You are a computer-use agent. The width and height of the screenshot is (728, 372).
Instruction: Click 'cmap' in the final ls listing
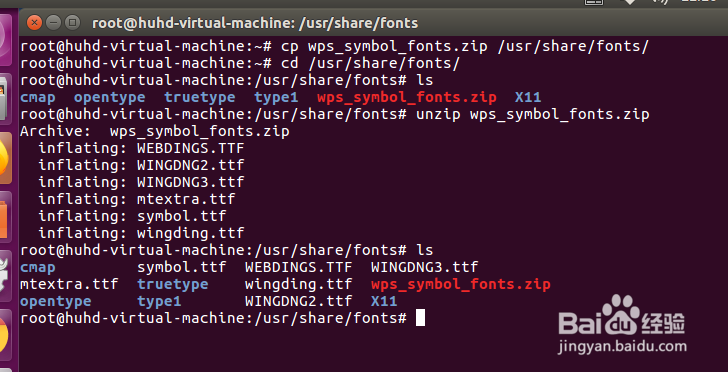click(38, 268)
